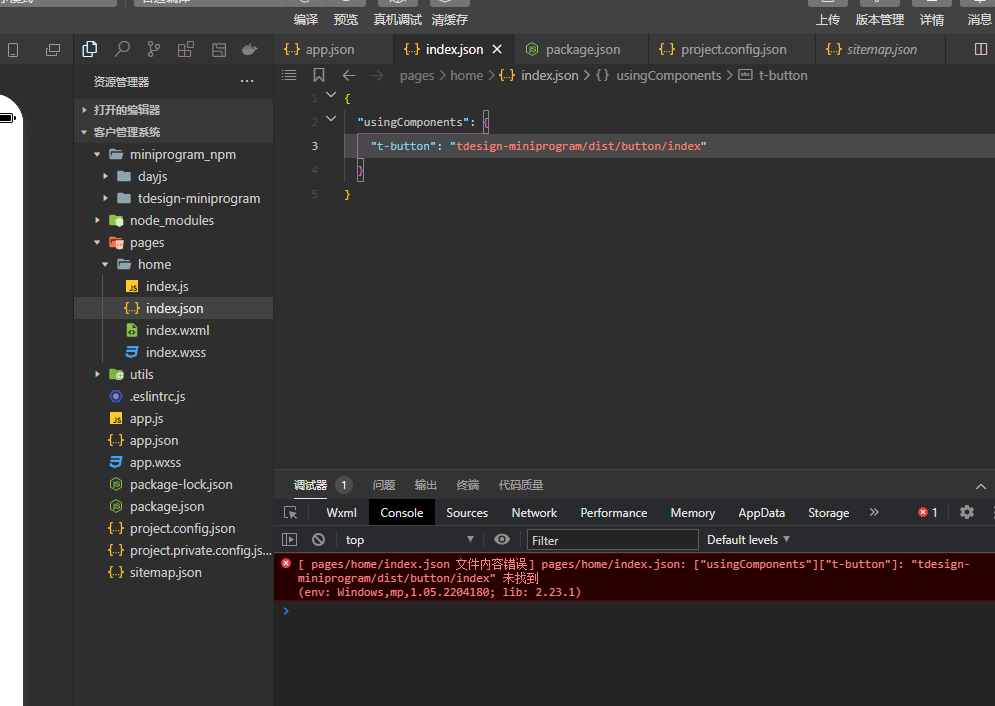Fold usingComponents block on line 2

click(331, 118)
